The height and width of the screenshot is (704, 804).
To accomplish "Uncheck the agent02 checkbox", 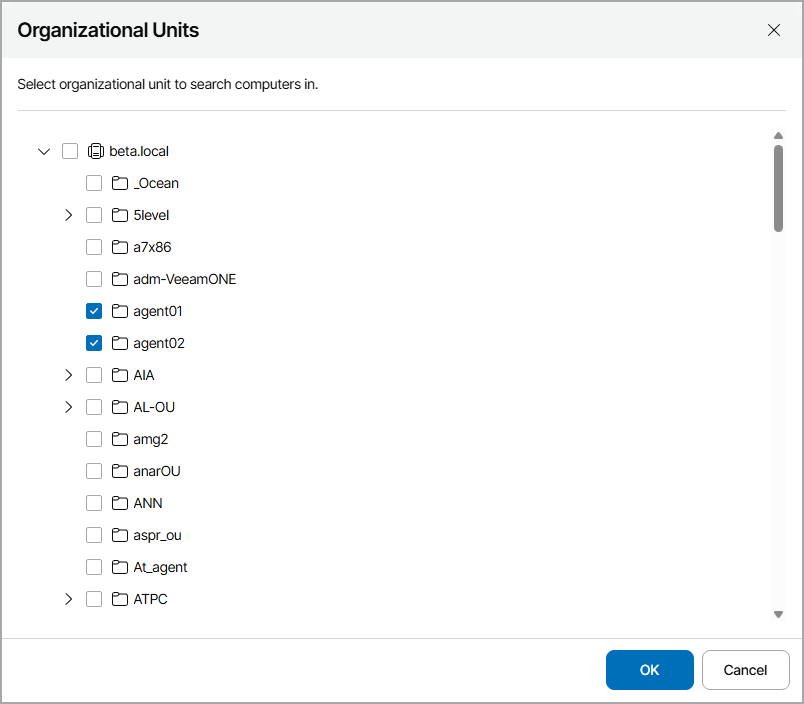I will tap(94, 343).
